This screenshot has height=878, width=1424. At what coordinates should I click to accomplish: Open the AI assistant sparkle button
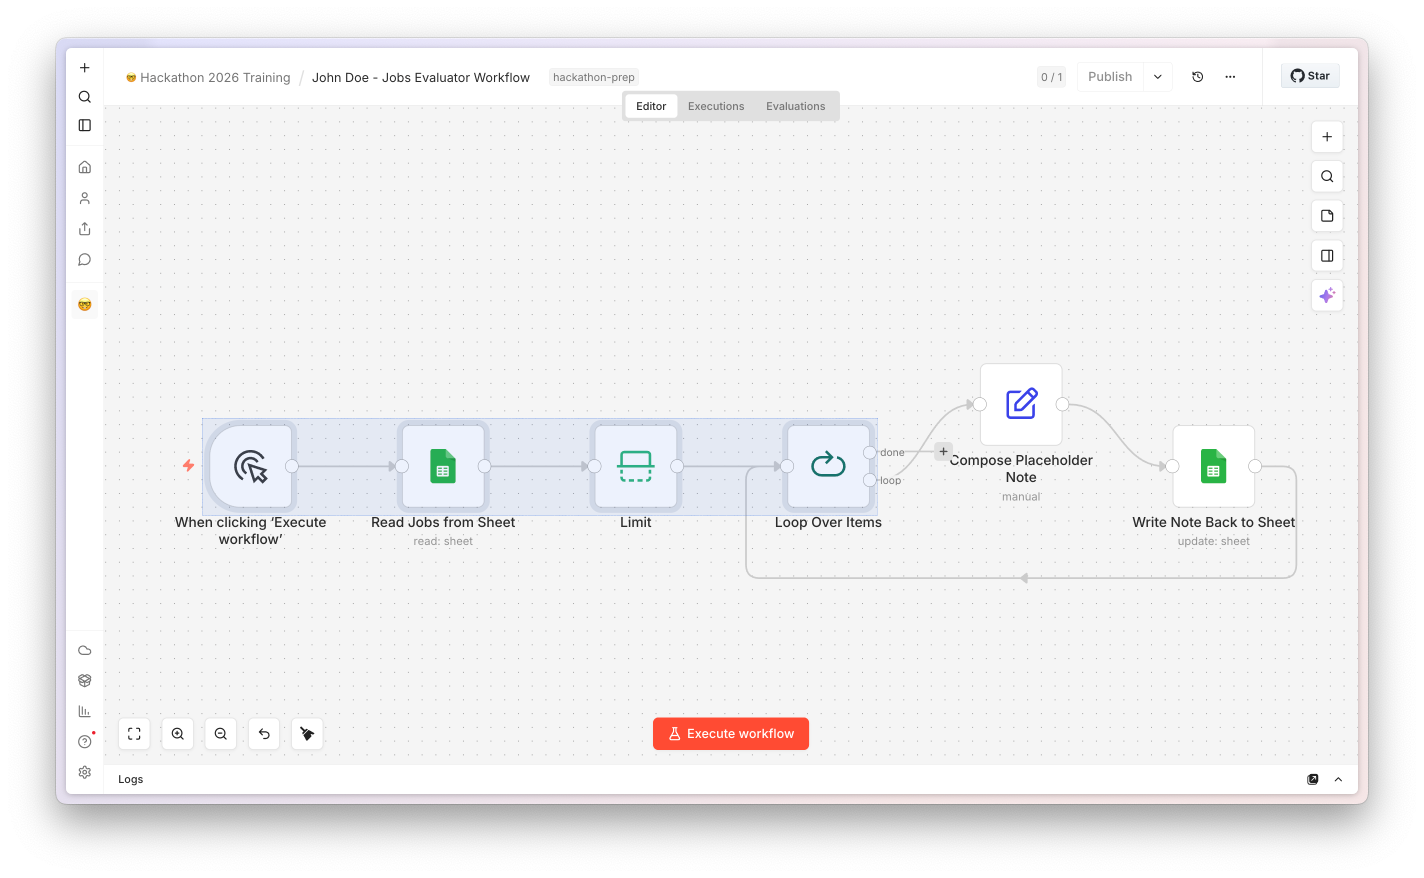point(1327,296)
